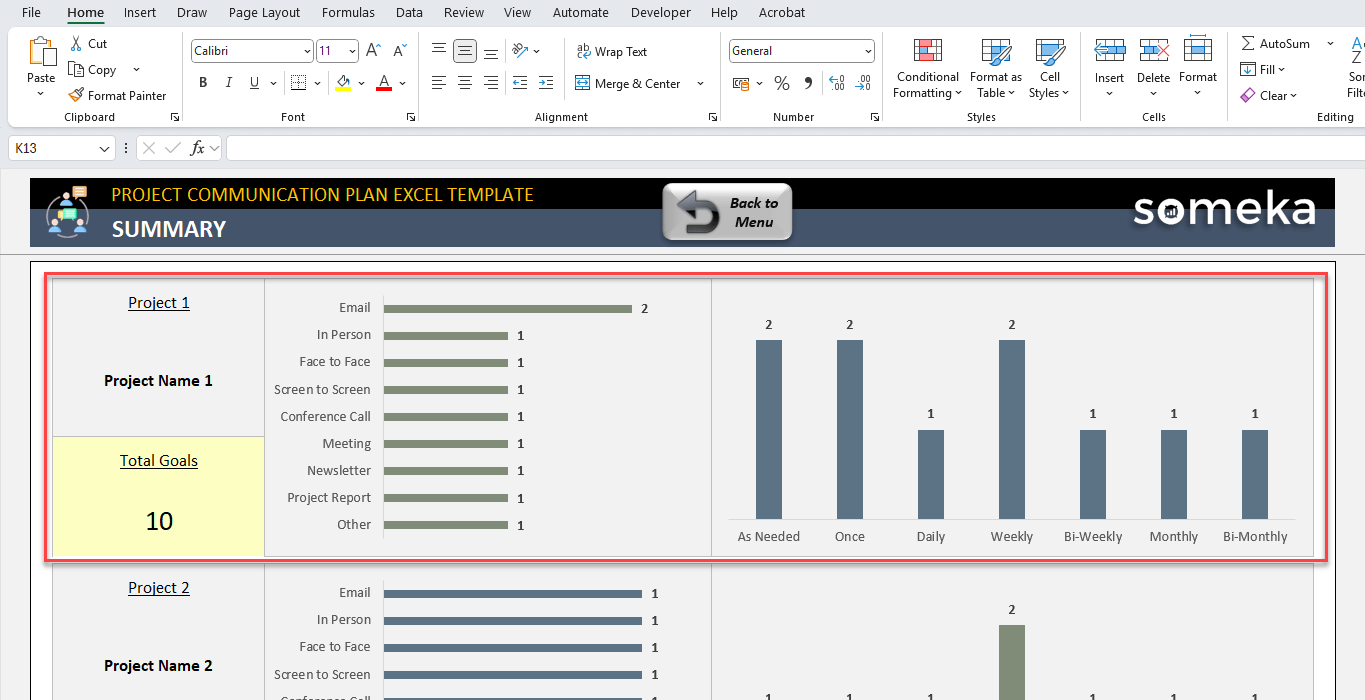Viewport: 1365px width, 700px height.
Task: Open the Developer tab
Action: pyautogui.click(x=660, y=13)
